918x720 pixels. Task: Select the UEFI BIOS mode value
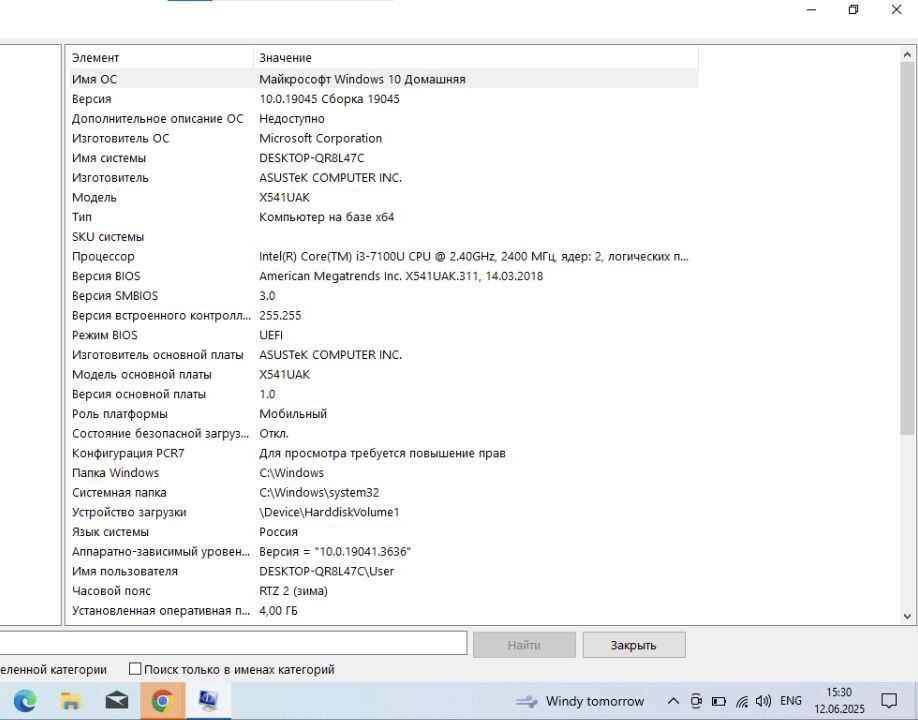pos(271,335)
